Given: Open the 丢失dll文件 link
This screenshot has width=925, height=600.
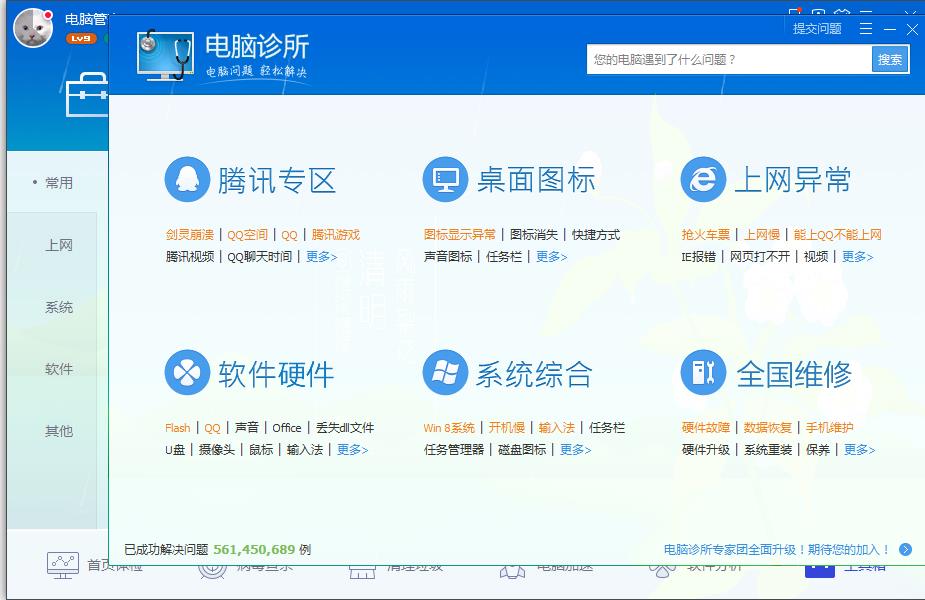Looking at the screenshot, I should click(345, 428).
